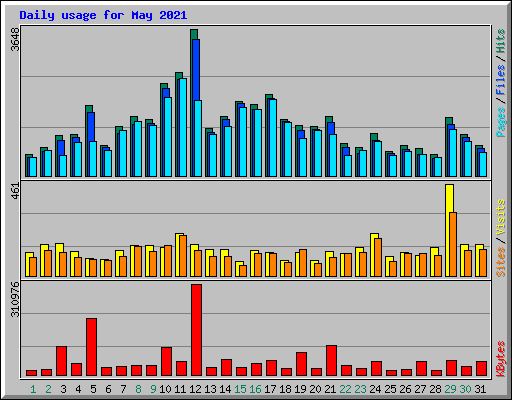
Task: Click the red KBytes bar for day 3
Action: coord(61,361)
